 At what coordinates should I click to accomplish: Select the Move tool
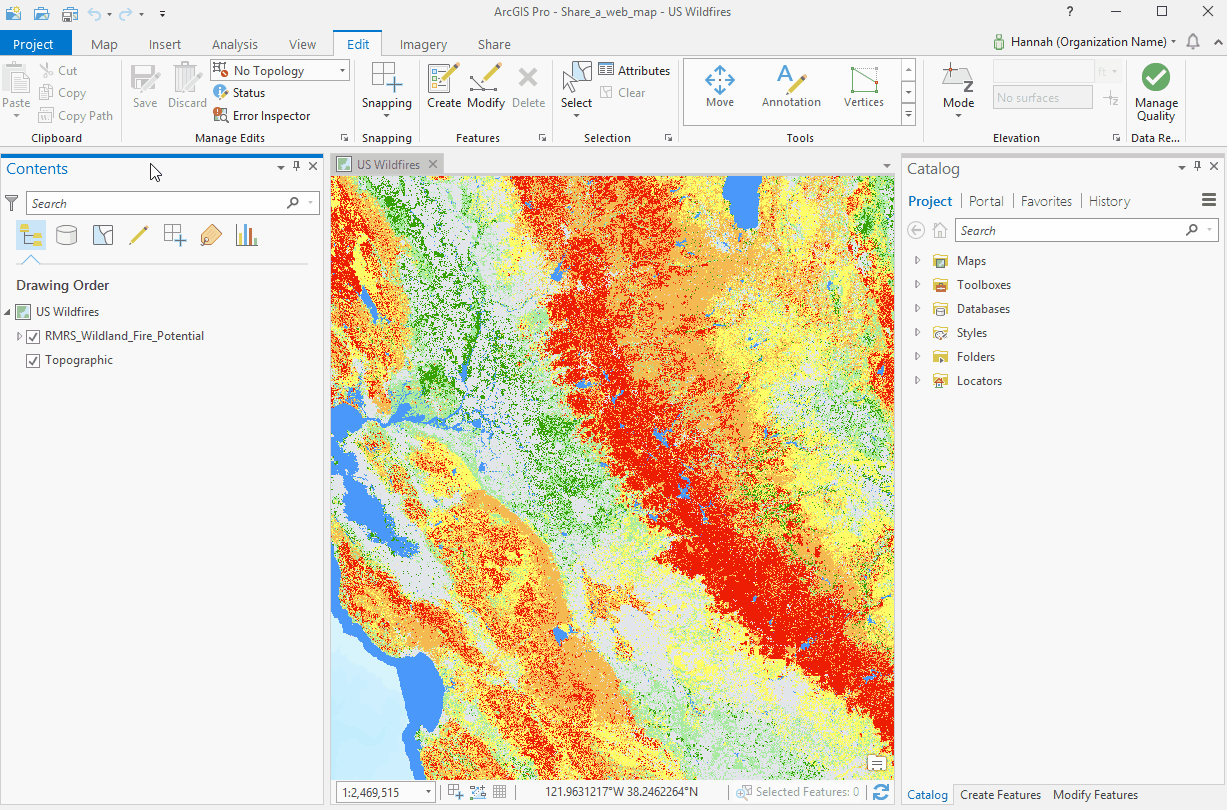click(x=720, y=88)
